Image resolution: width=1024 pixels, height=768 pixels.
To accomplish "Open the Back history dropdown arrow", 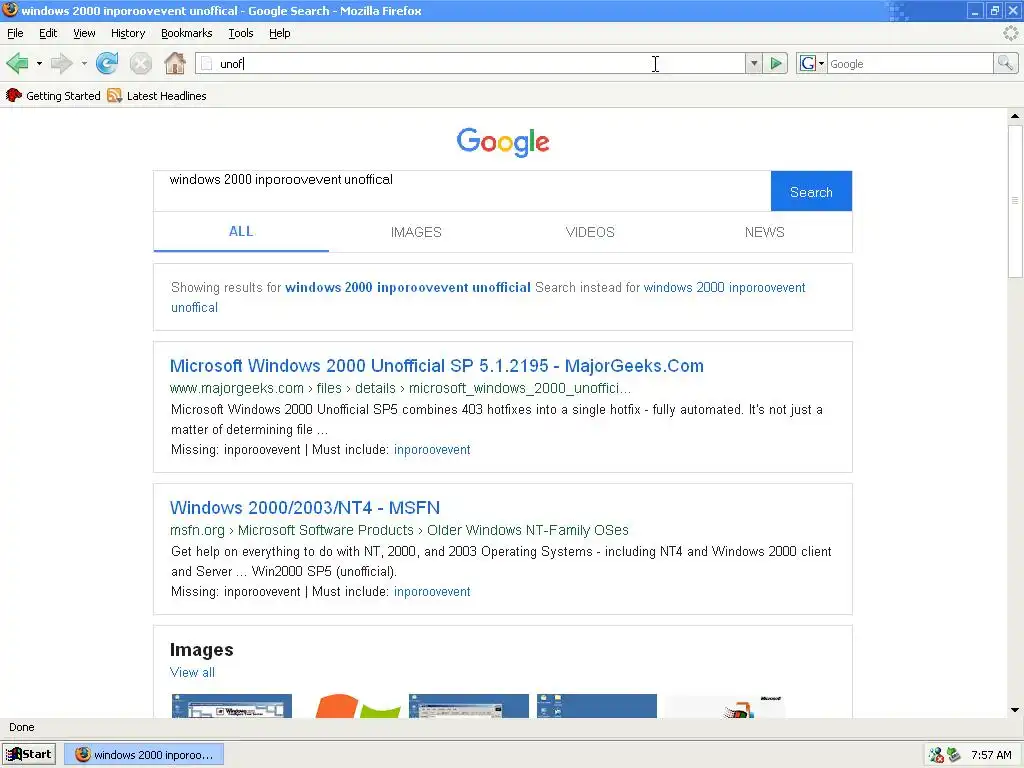I will [39, 63].
